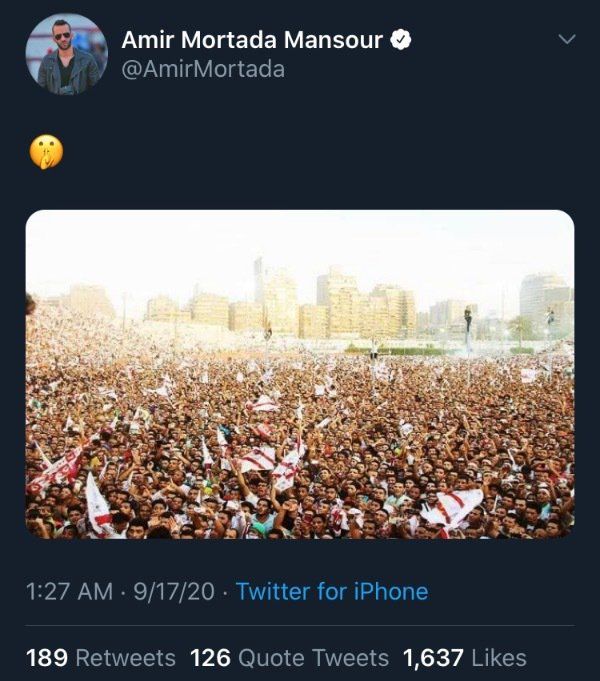Click the verified badge next to Mansour

[401, 40]
